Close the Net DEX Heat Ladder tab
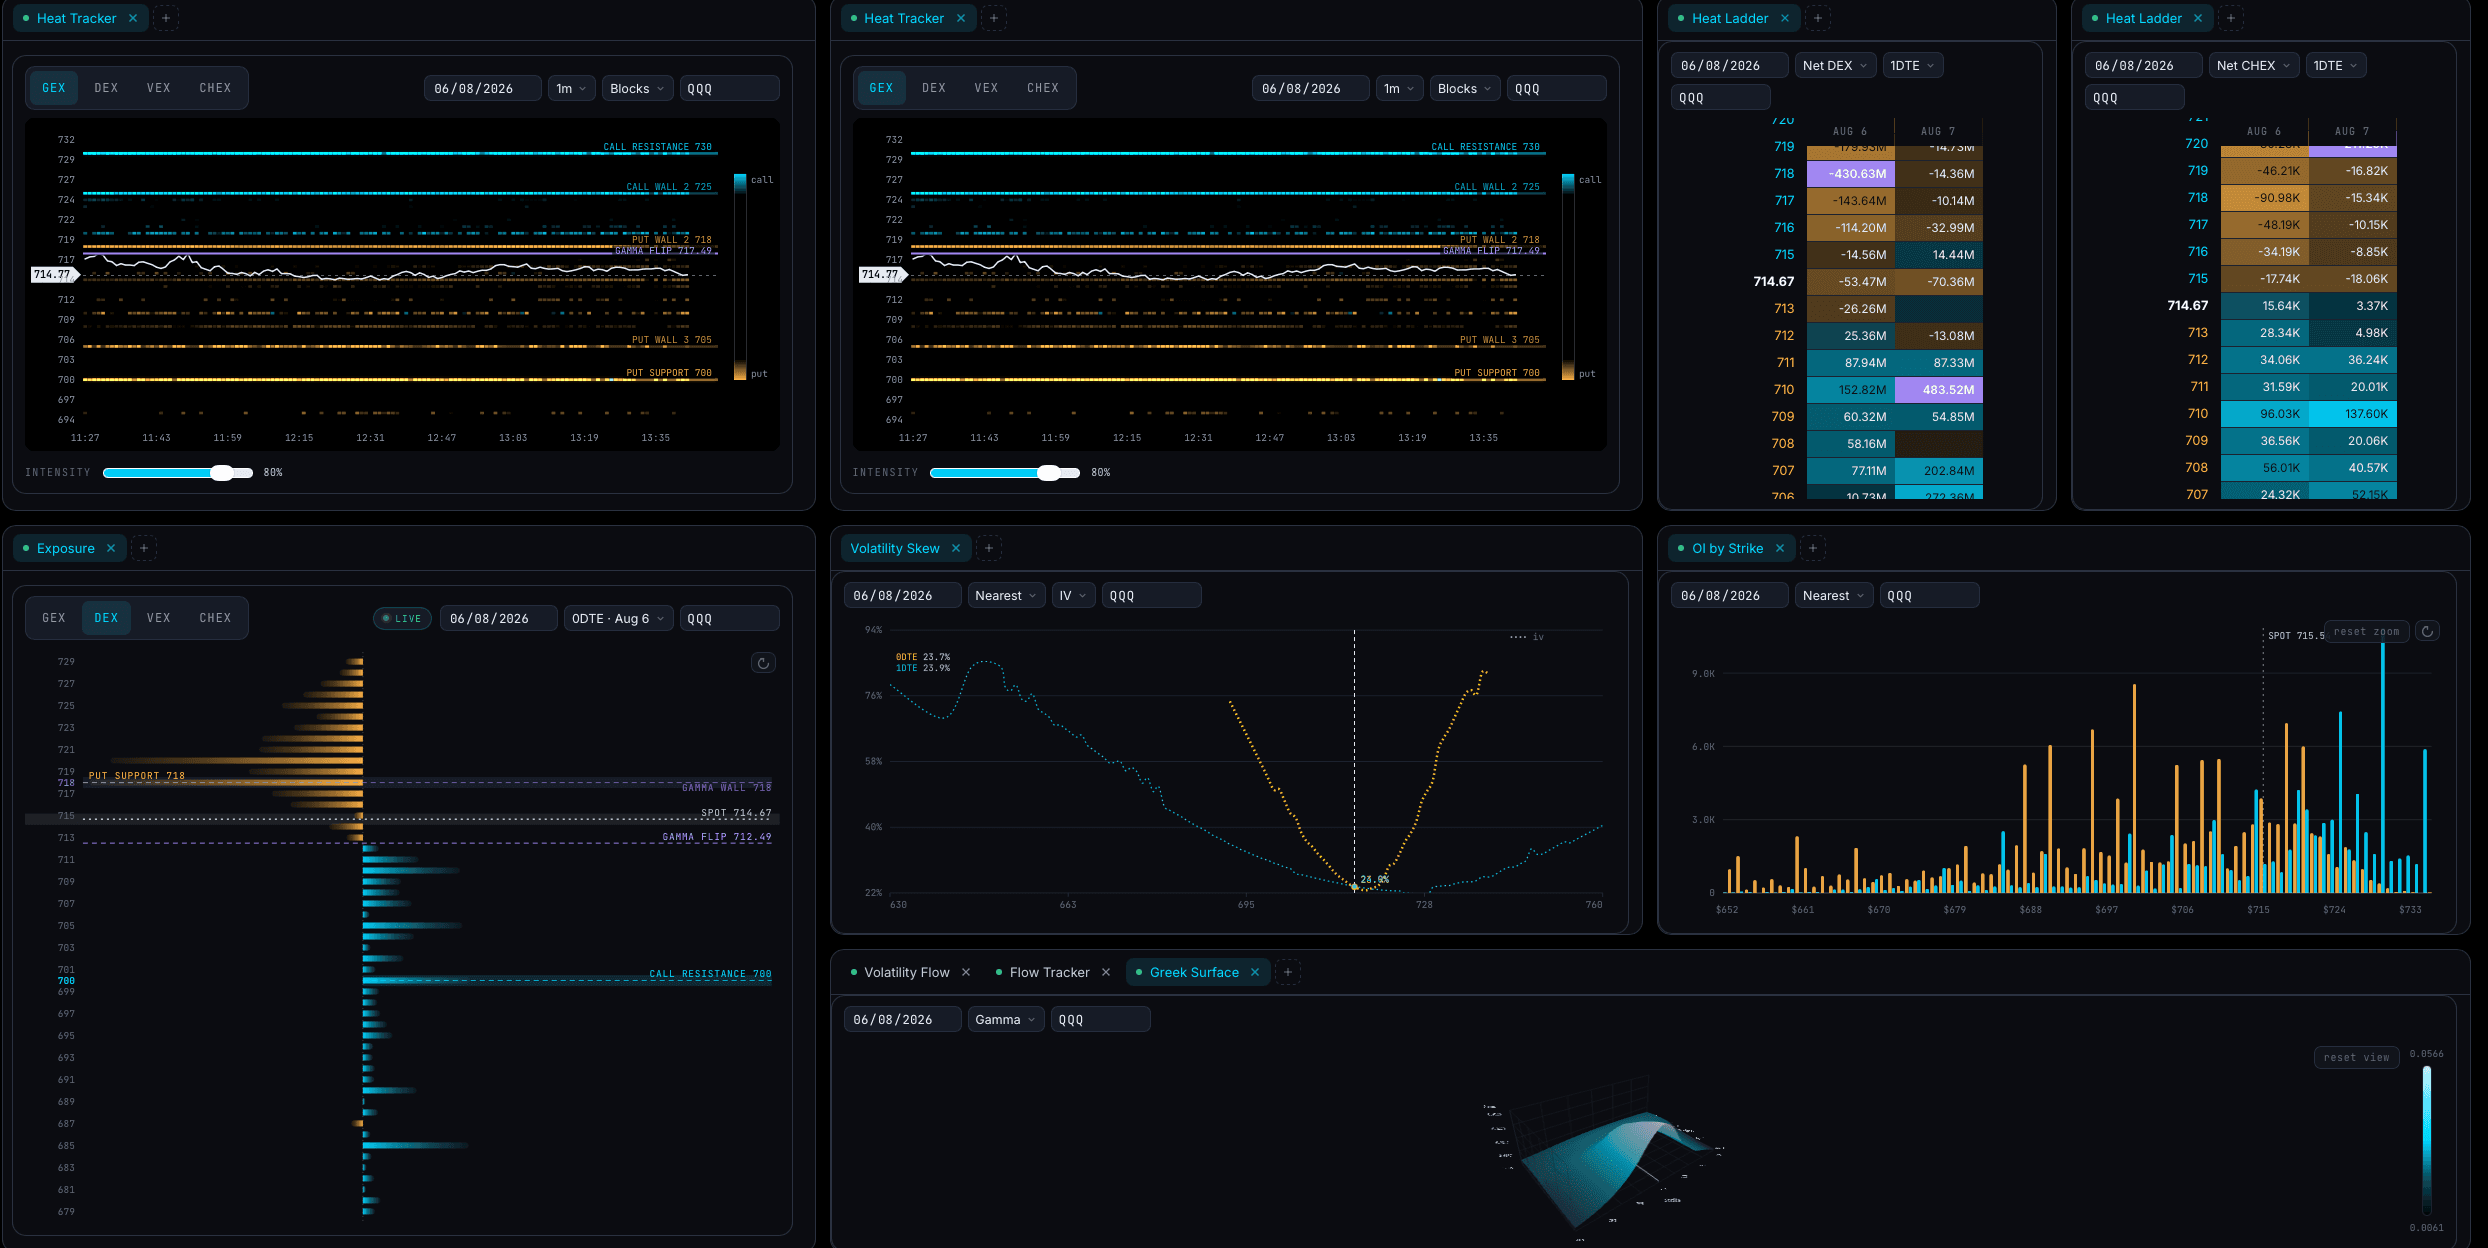2488x1248 pixels. 1785,18
